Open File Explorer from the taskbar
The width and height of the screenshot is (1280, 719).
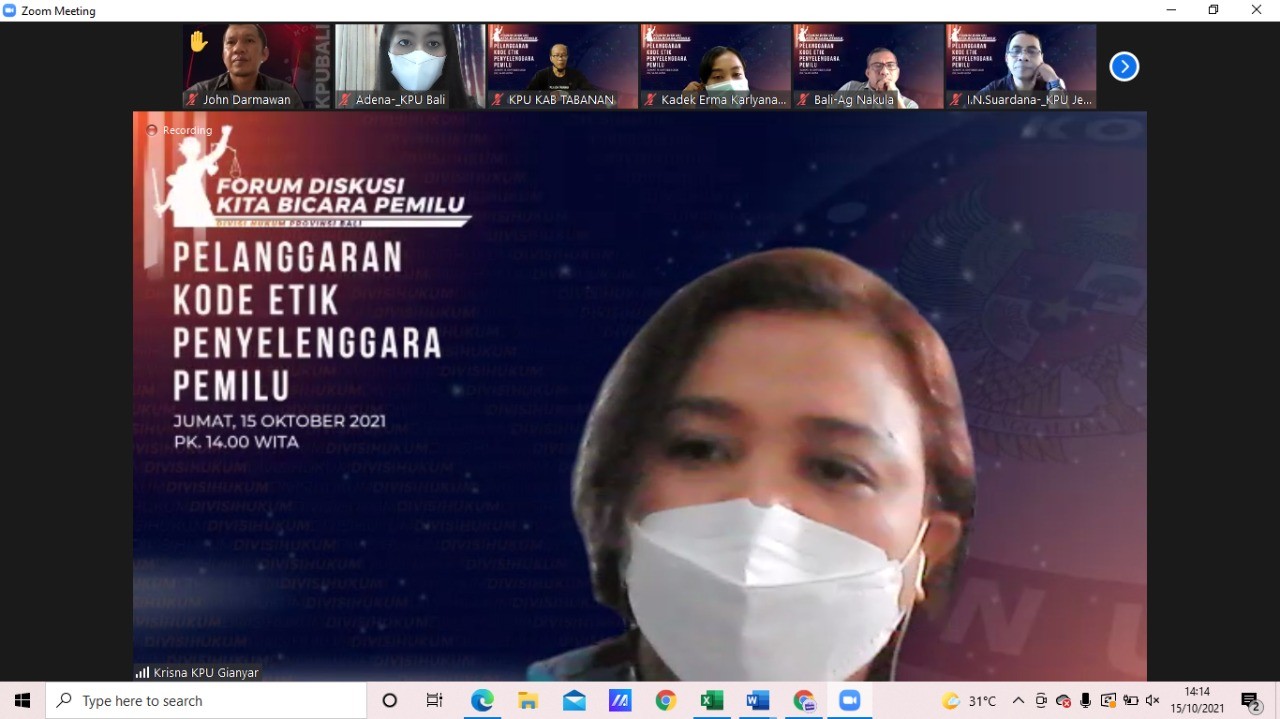pyautogui.click(x=528, y=701)
